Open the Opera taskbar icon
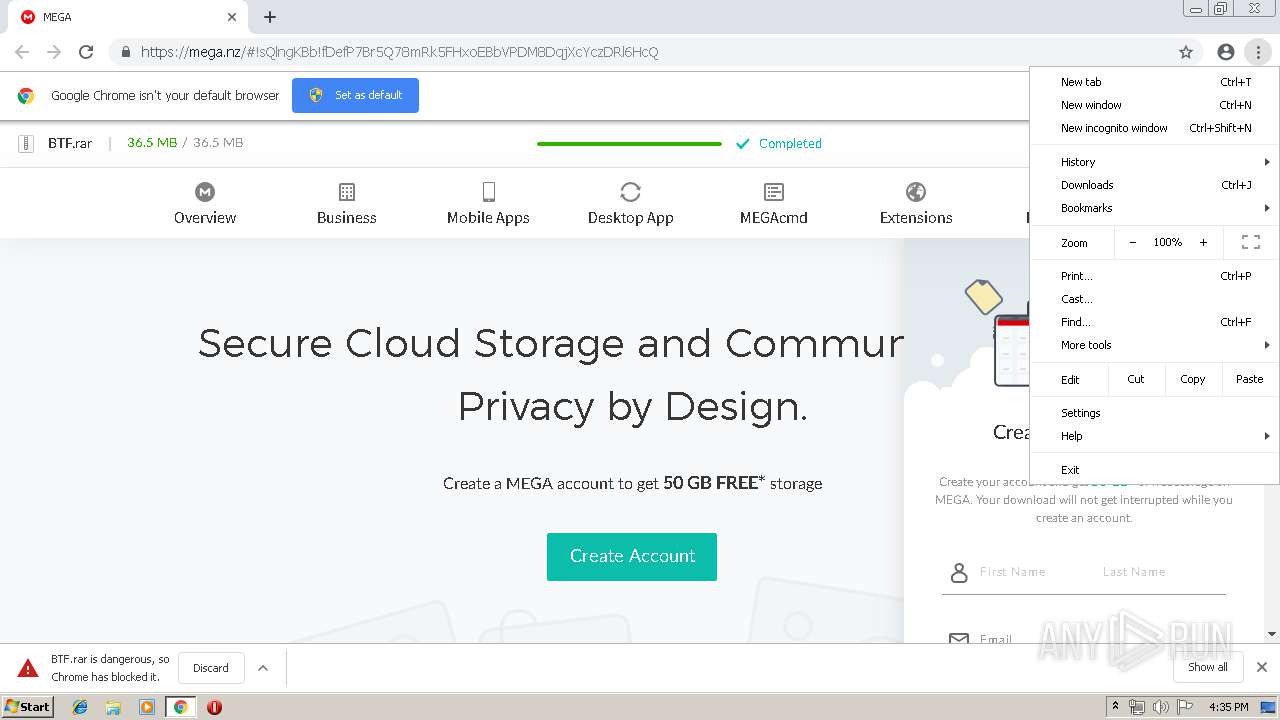Screen dimensions: 1280x720 [x=214, y=707]
